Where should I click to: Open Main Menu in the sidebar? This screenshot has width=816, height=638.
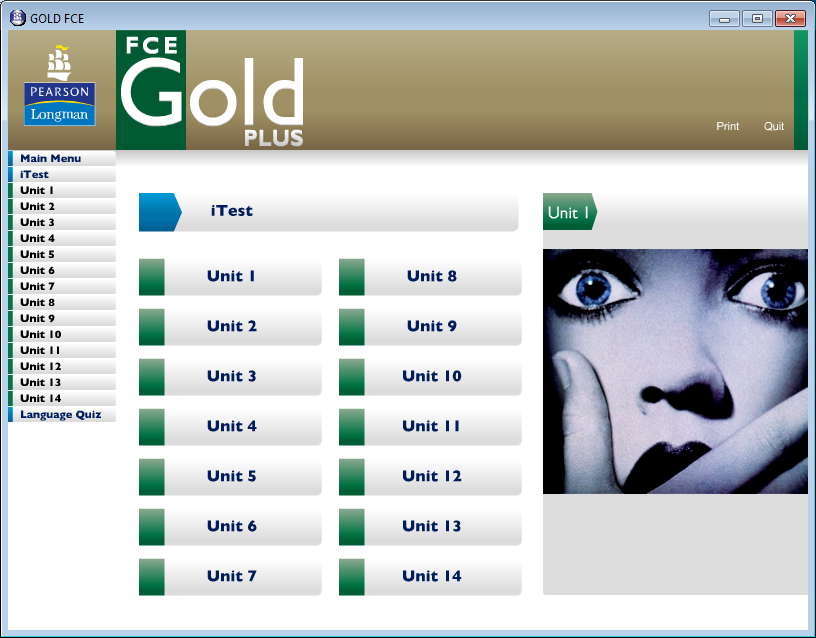[50, 158]
